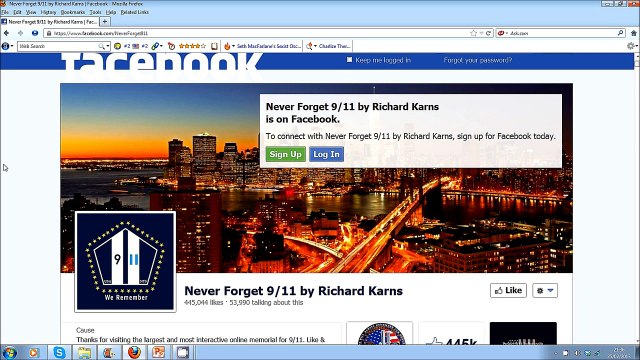Screen dimensions: 640x360
Task: Open the Bookmarks menu
Action: coord(73,12)
